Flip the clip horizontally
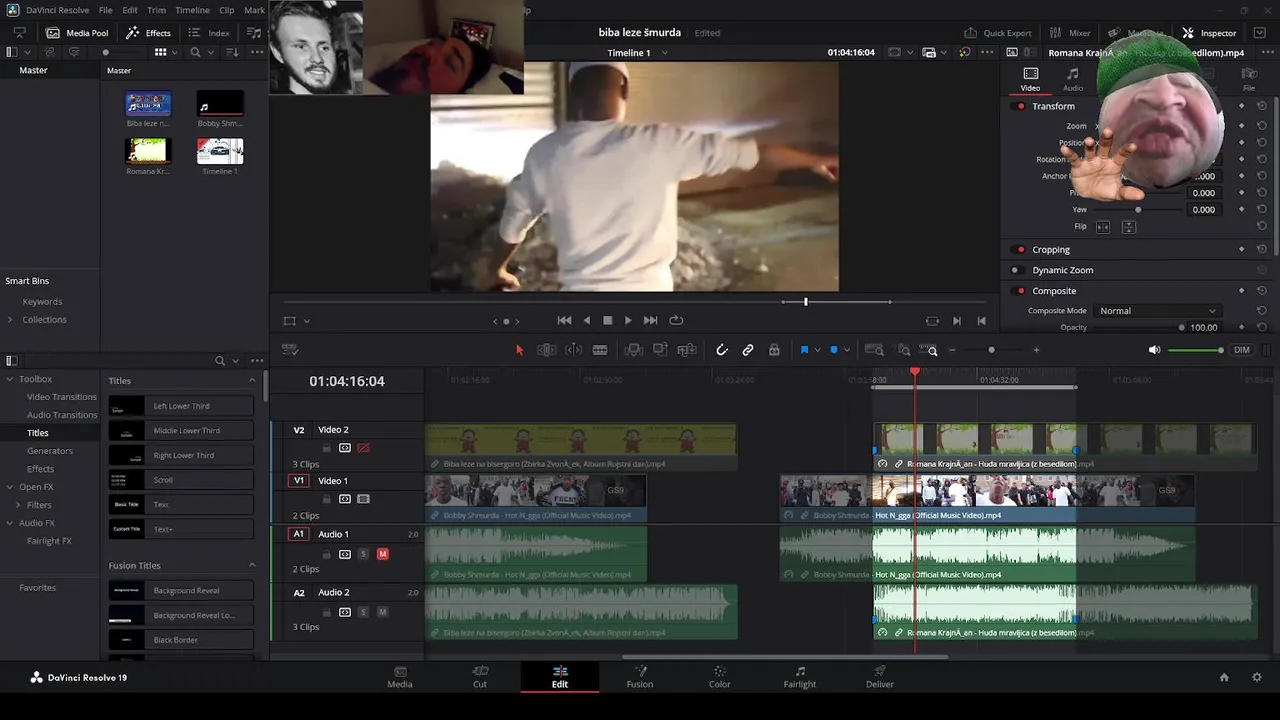Image resolution: width=1280 pixels, height=720 pixels. pyautogui.click(x=1103, y=227)
